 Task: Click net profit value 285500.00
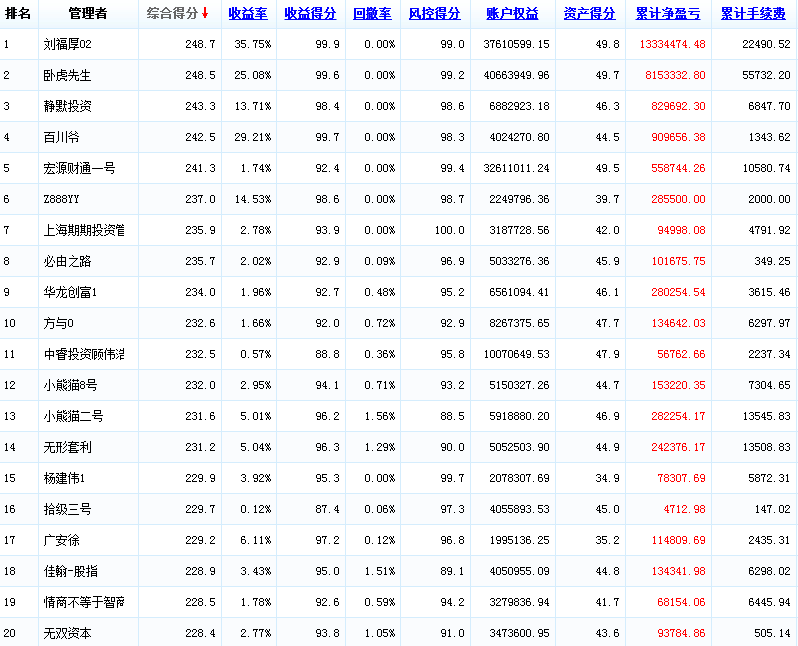pos(678,199)
